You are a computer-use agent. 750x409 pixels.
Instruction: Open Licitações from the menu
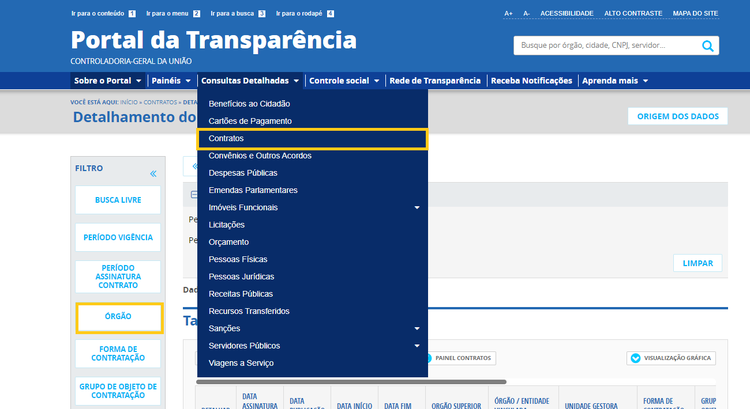(x=226, y=225)
